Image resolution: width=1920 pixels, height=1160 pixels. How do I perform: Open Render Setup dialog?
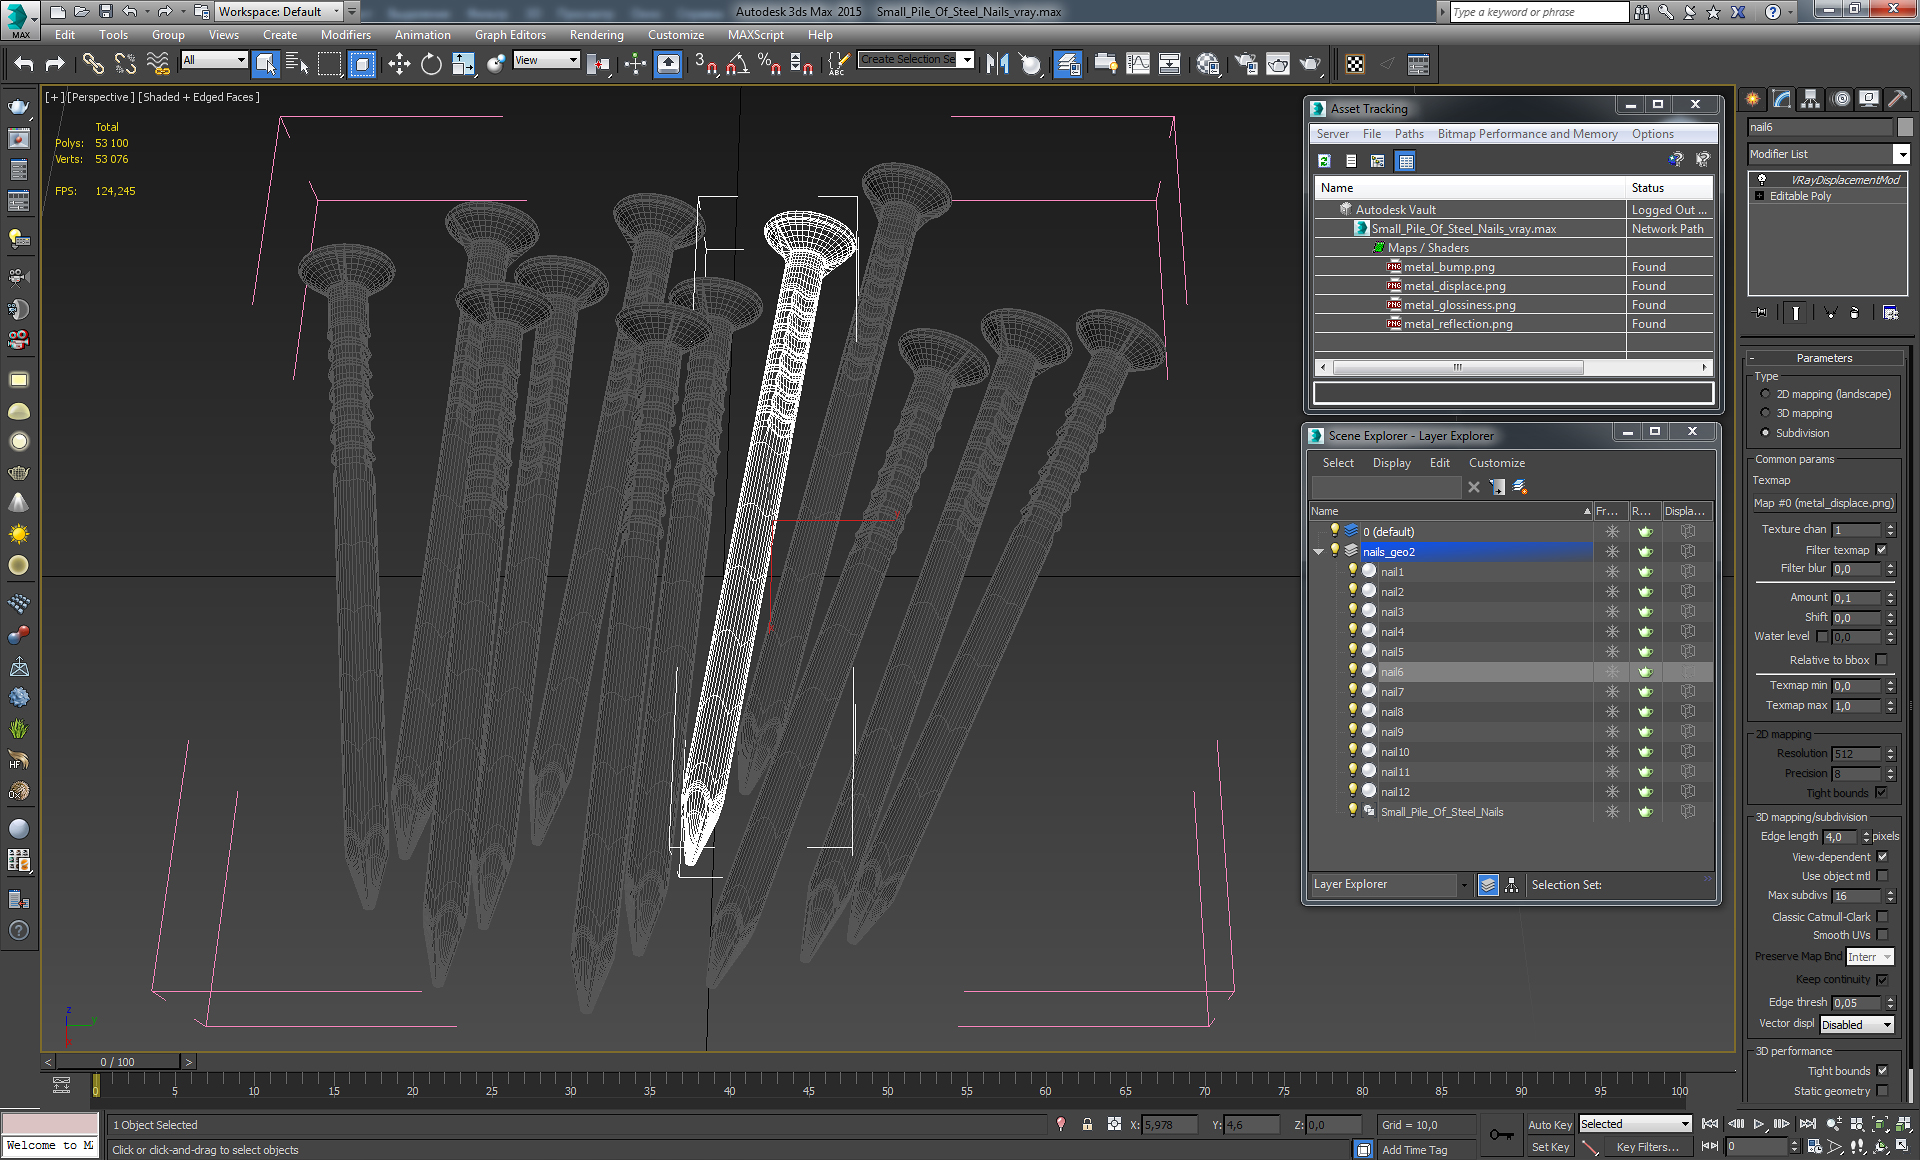pos(1246,64)
